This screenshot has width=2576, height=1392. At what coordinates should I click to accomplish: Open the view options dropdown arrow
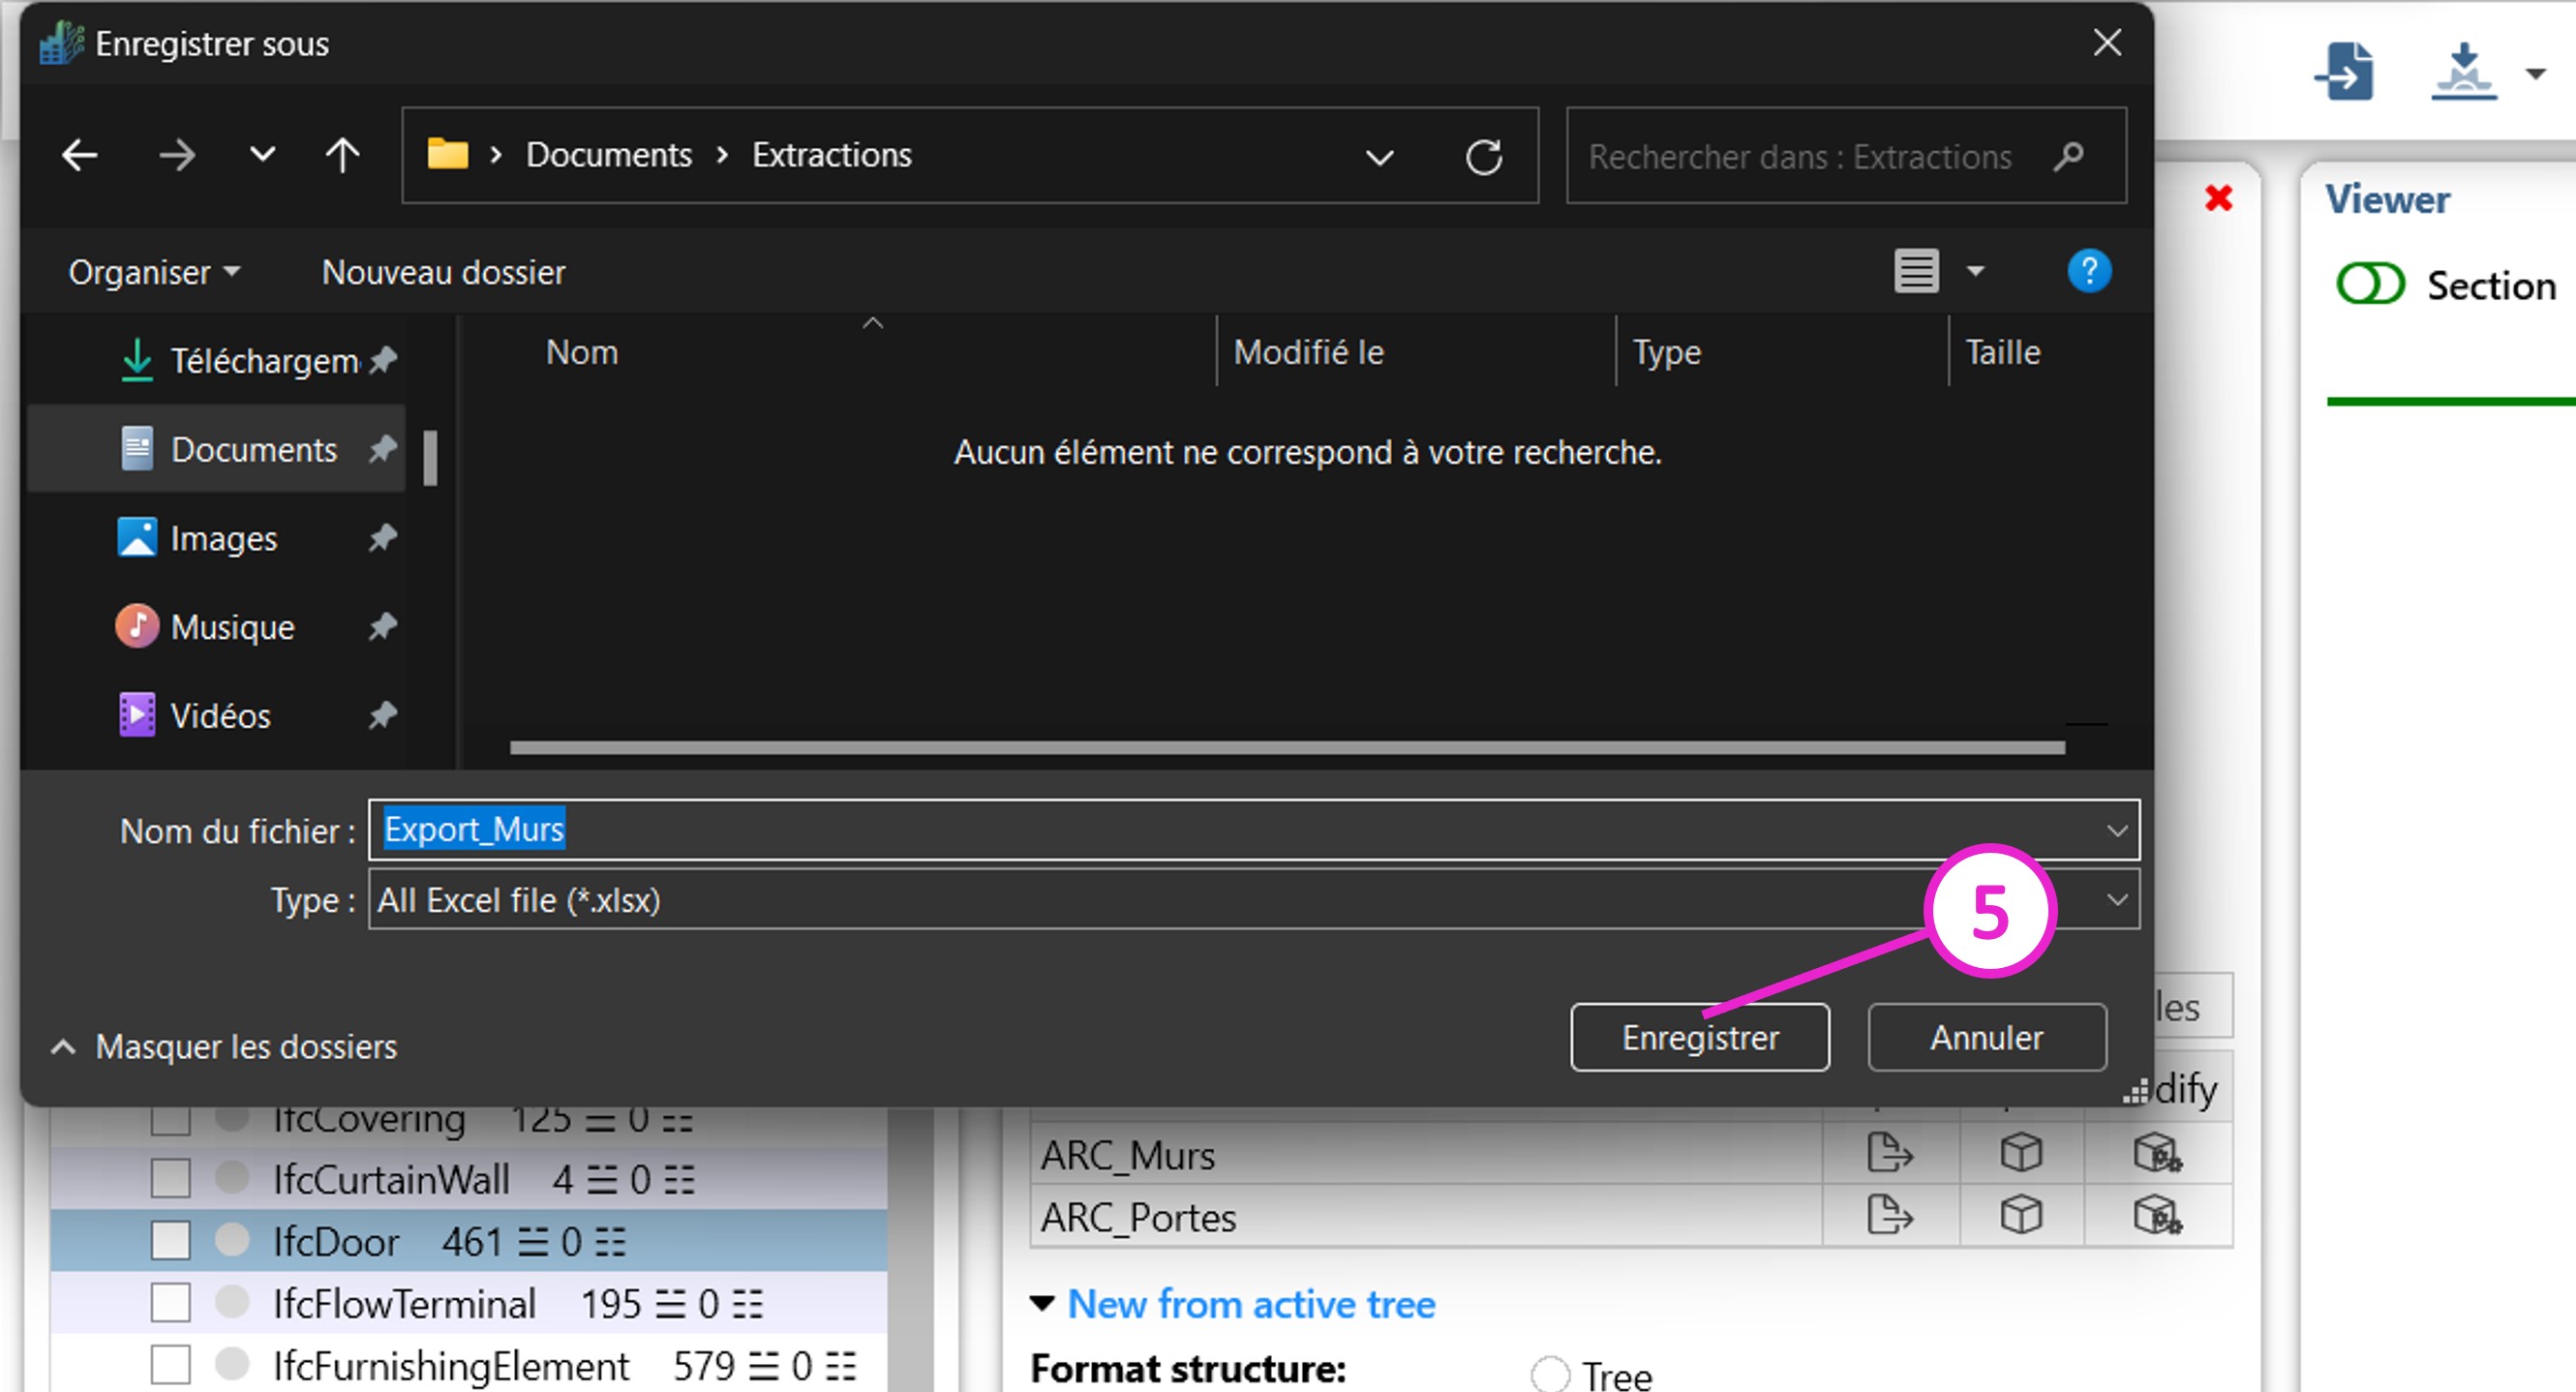[x=1975, y=272]
